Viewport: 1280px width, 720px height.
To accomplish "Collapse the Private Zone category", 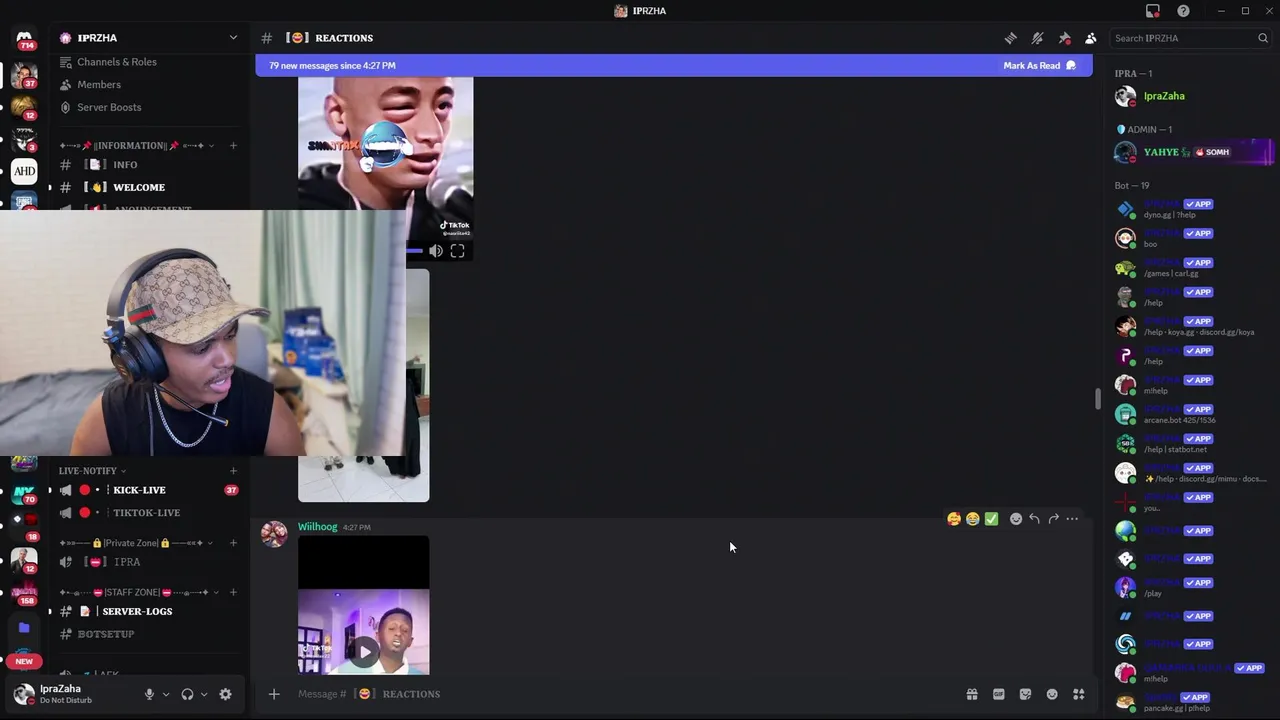I will point(135,543).
